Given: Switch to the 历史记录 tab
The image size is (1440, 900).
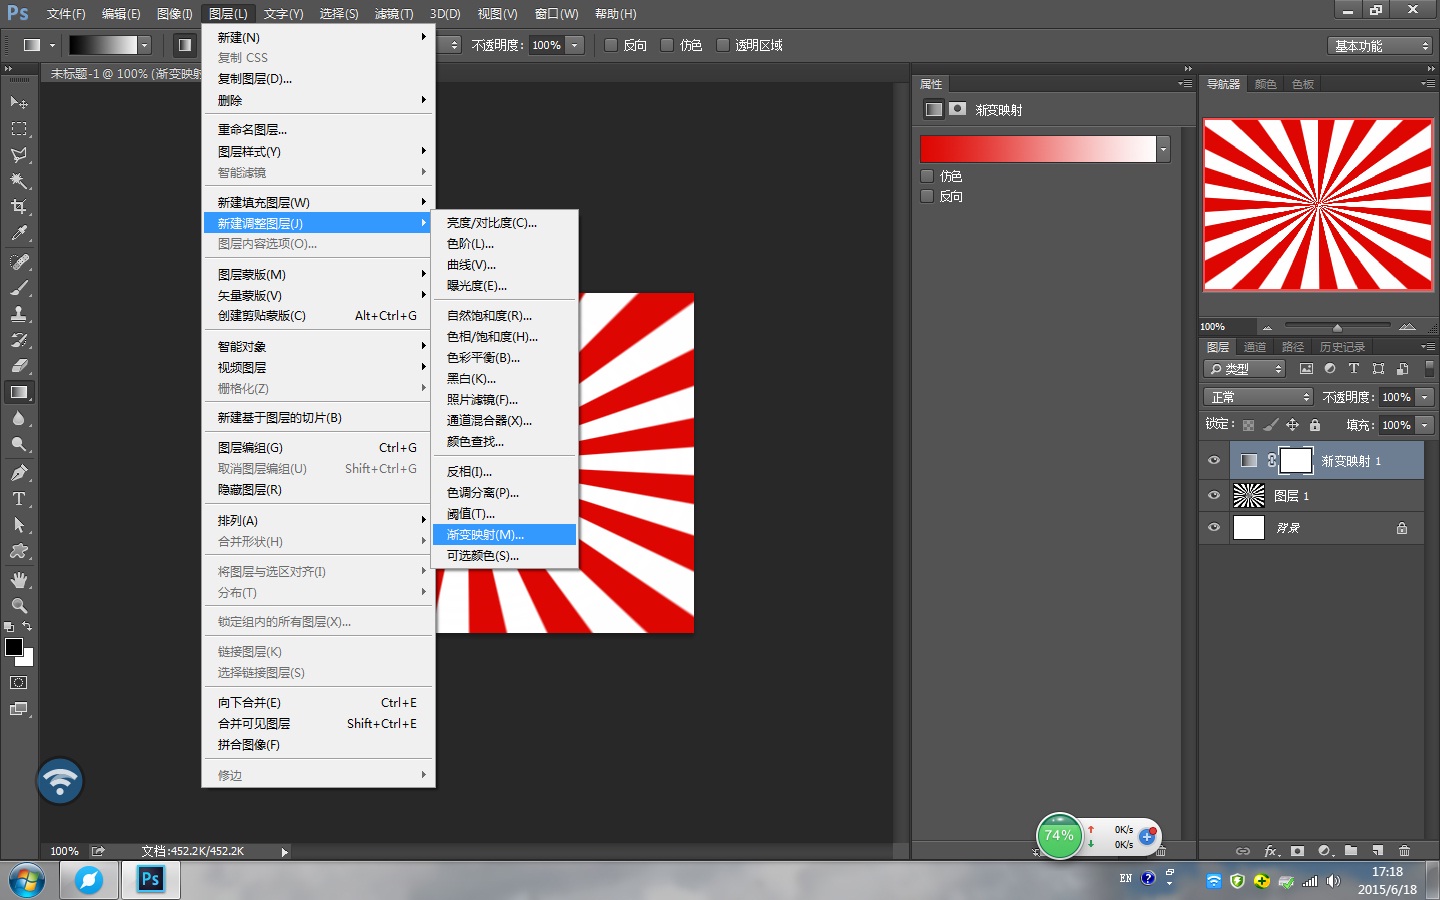Looking at the screenshot, I should pyautogui.click(x=1342, y=347).
